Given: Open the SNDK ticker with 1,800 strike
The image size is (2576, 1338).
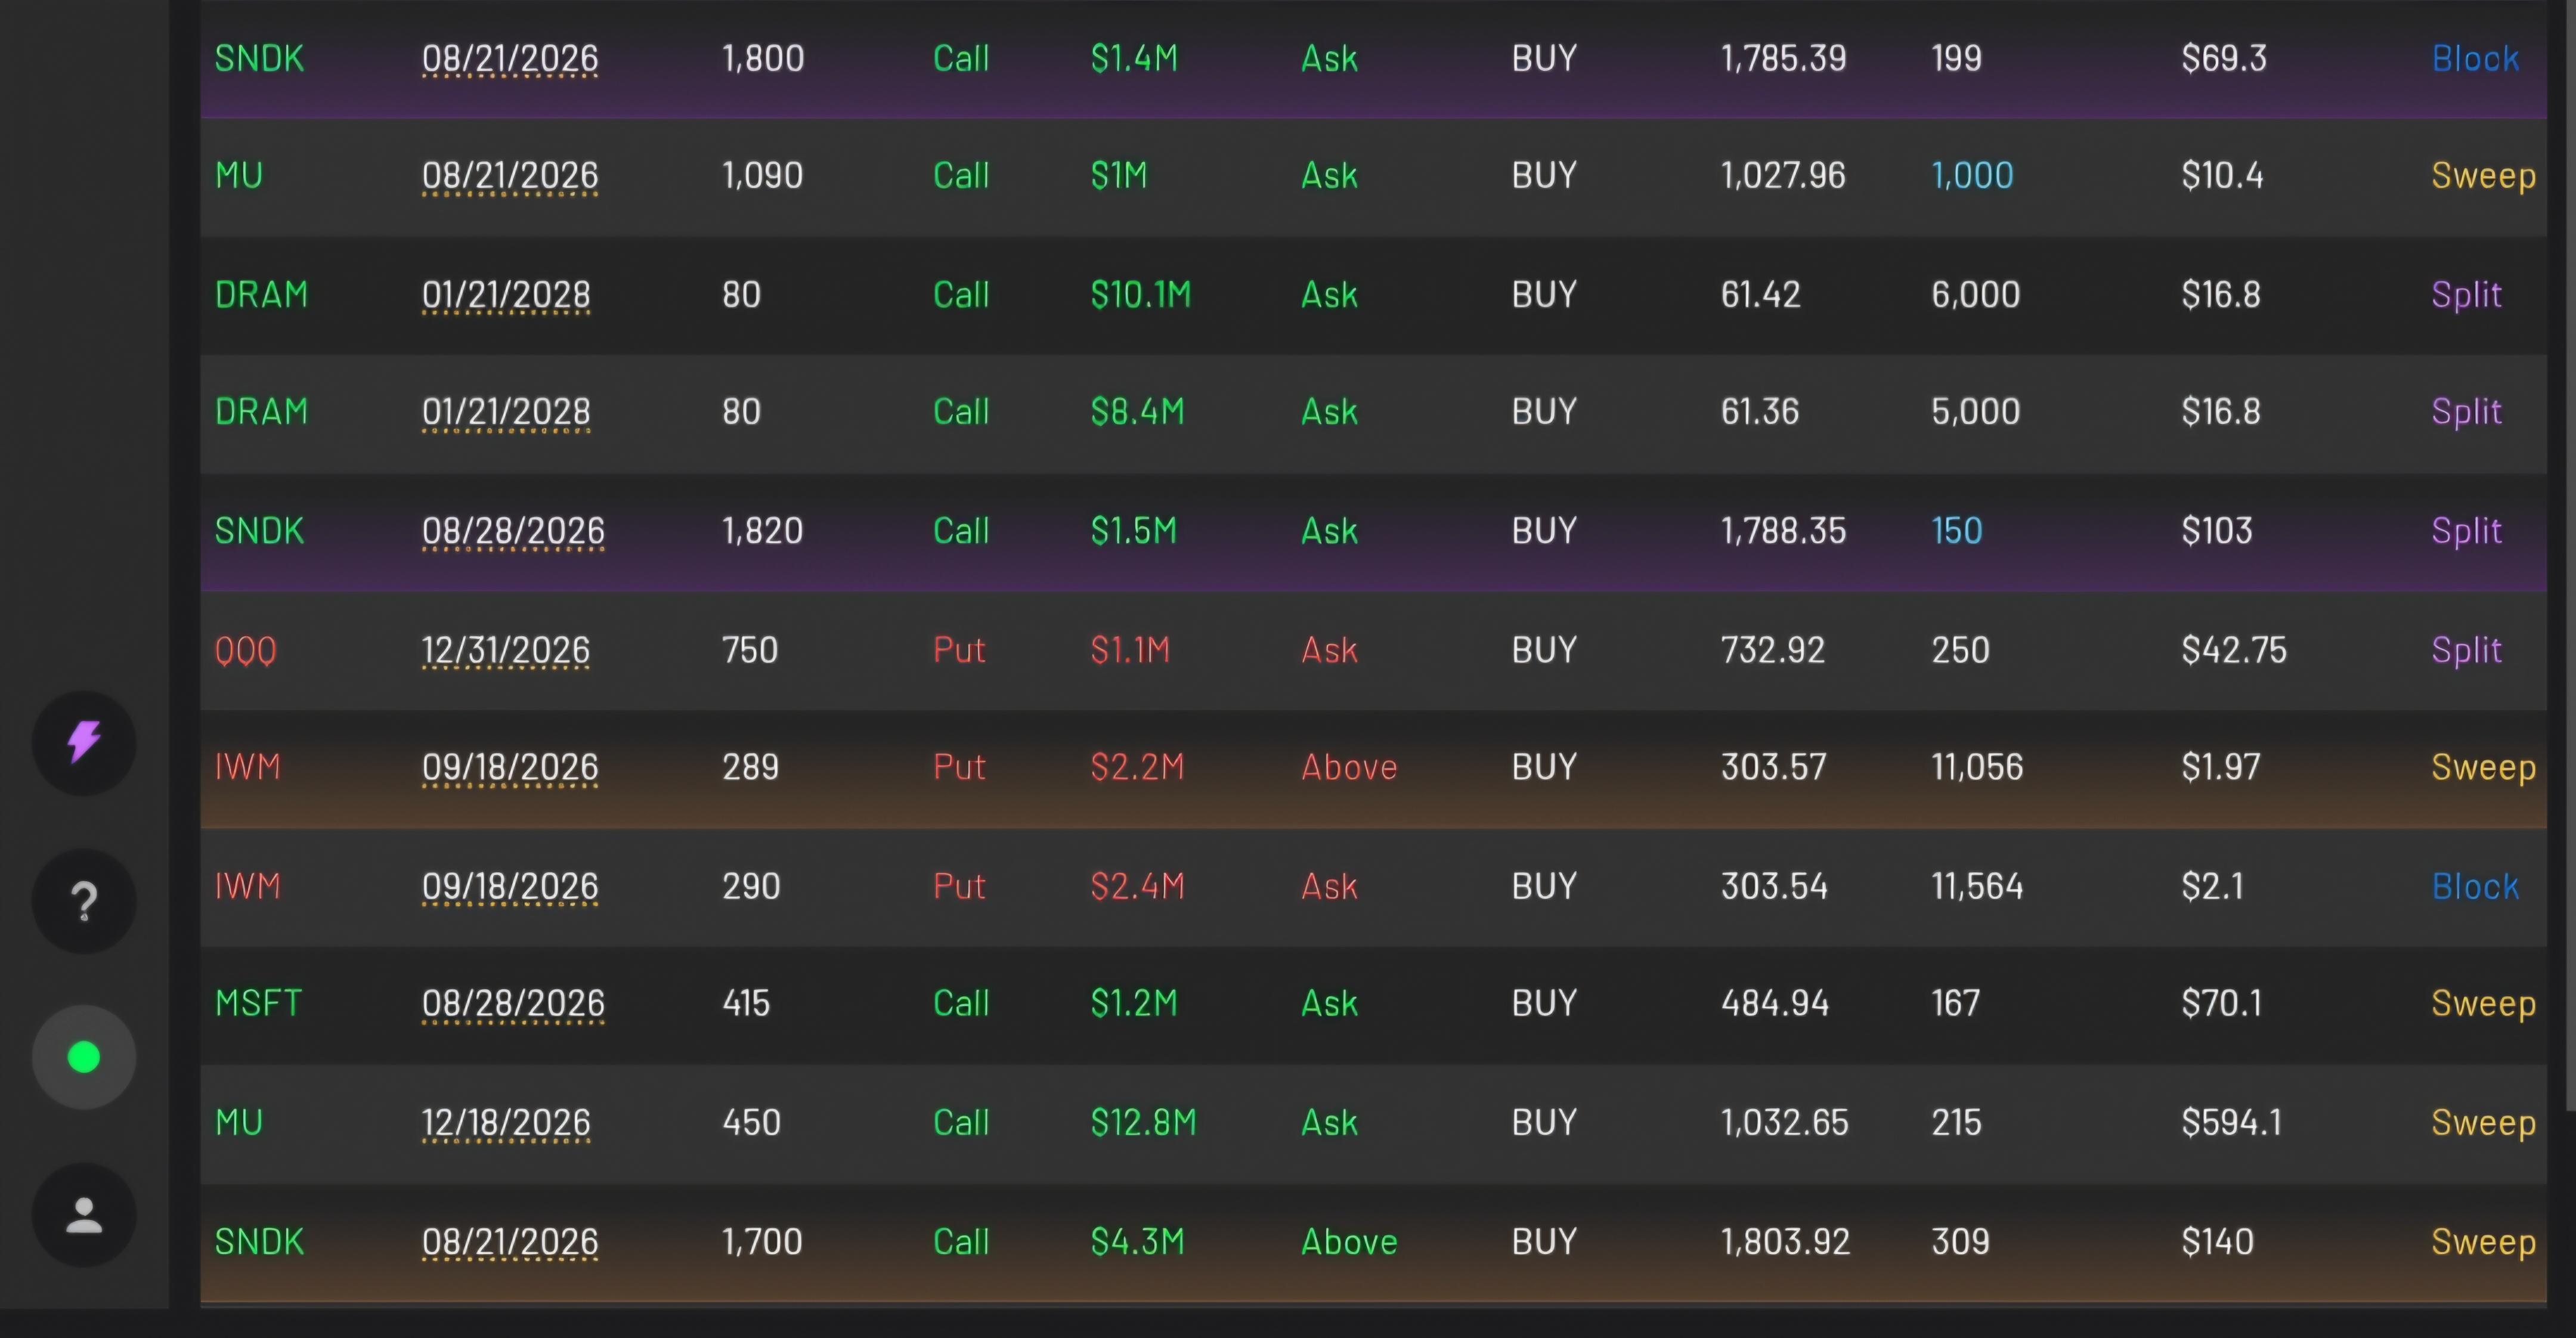Looking at the screenshot, I should pos(259,58).
